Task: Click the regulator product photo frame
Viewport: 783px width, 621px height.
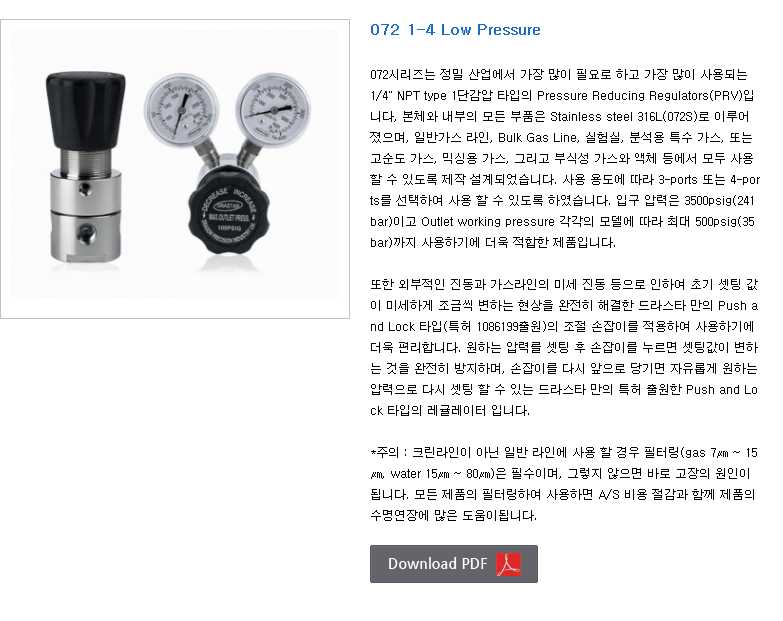Action: (x=175, y=169)
